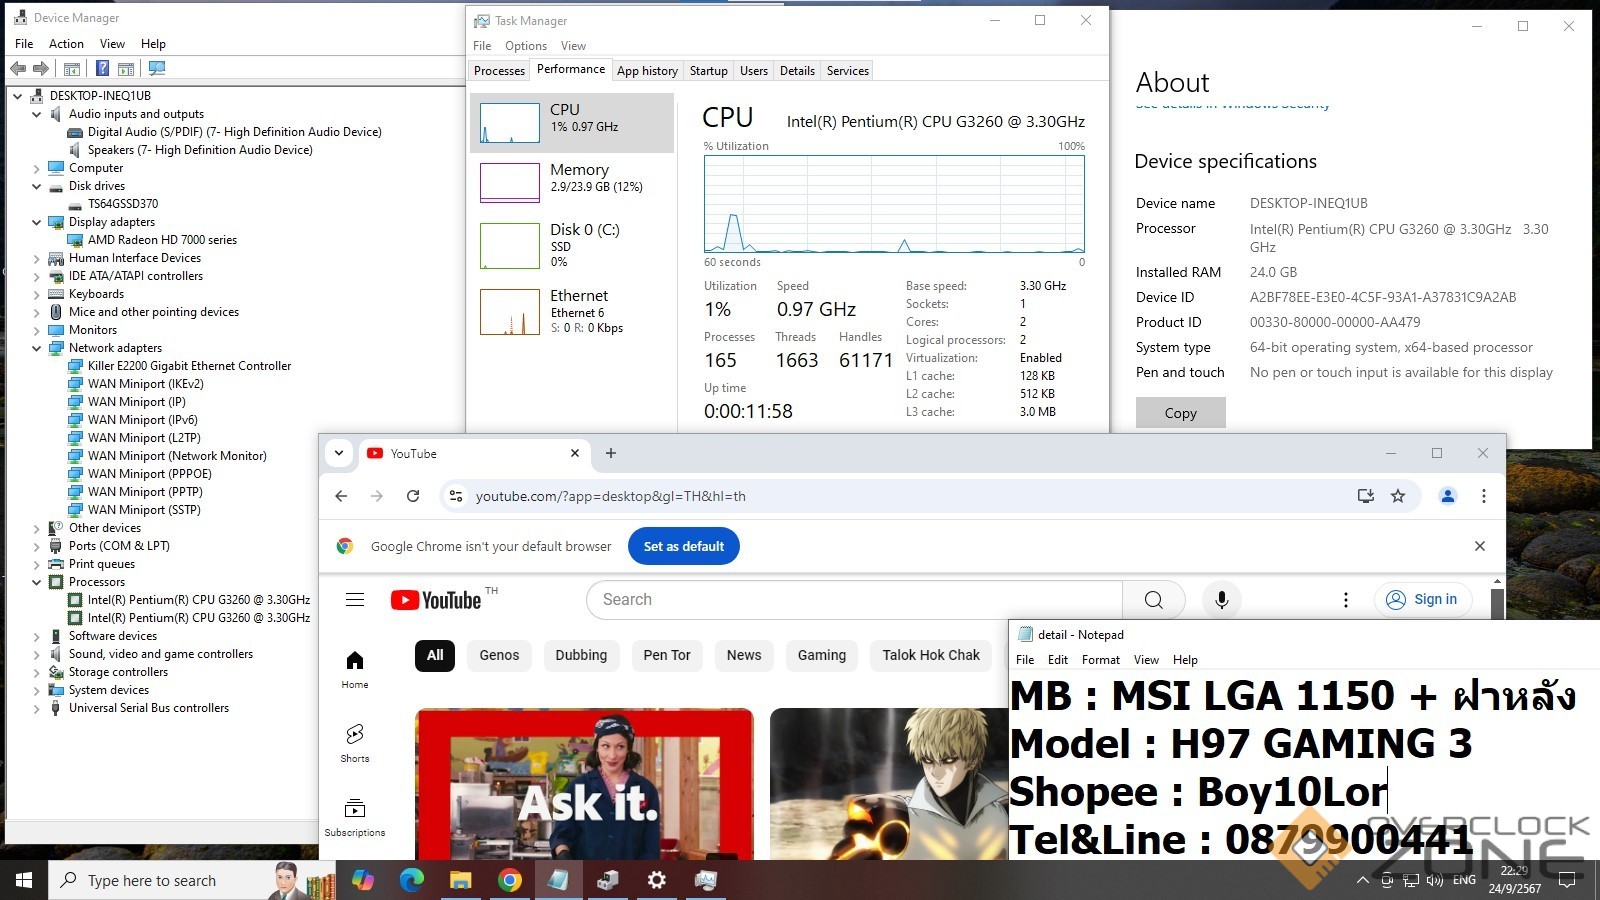
Task: Select the Genos filter chip on YouTube
Action: click(499, 656)
